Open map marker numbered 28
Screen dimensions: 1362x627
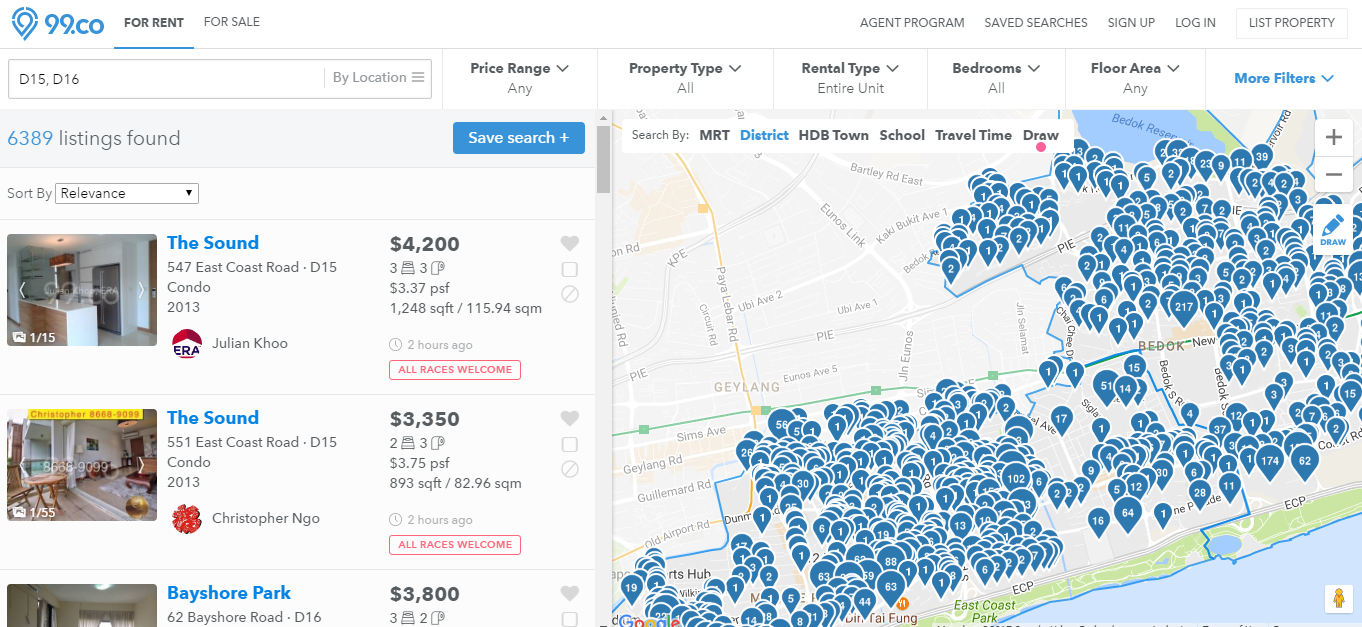point(1200,492)
